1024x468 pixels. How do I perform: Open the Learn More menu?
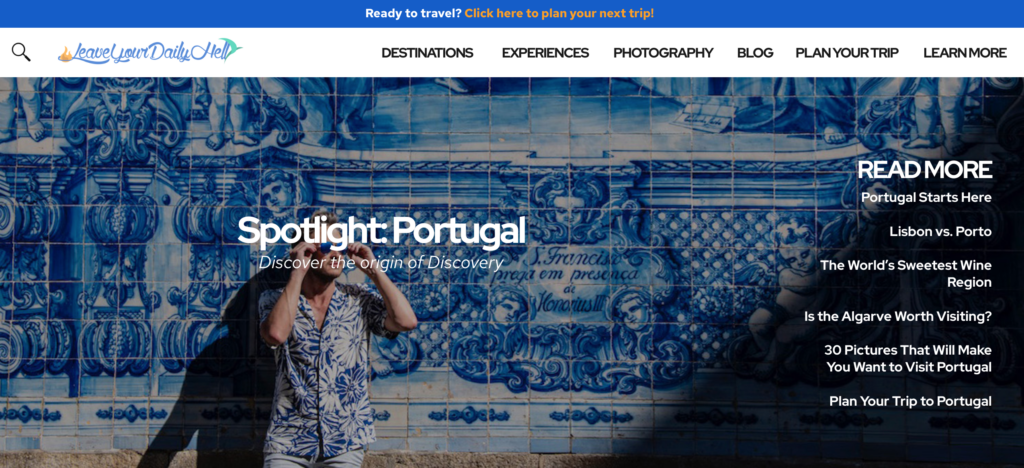[x=965, y=53]
